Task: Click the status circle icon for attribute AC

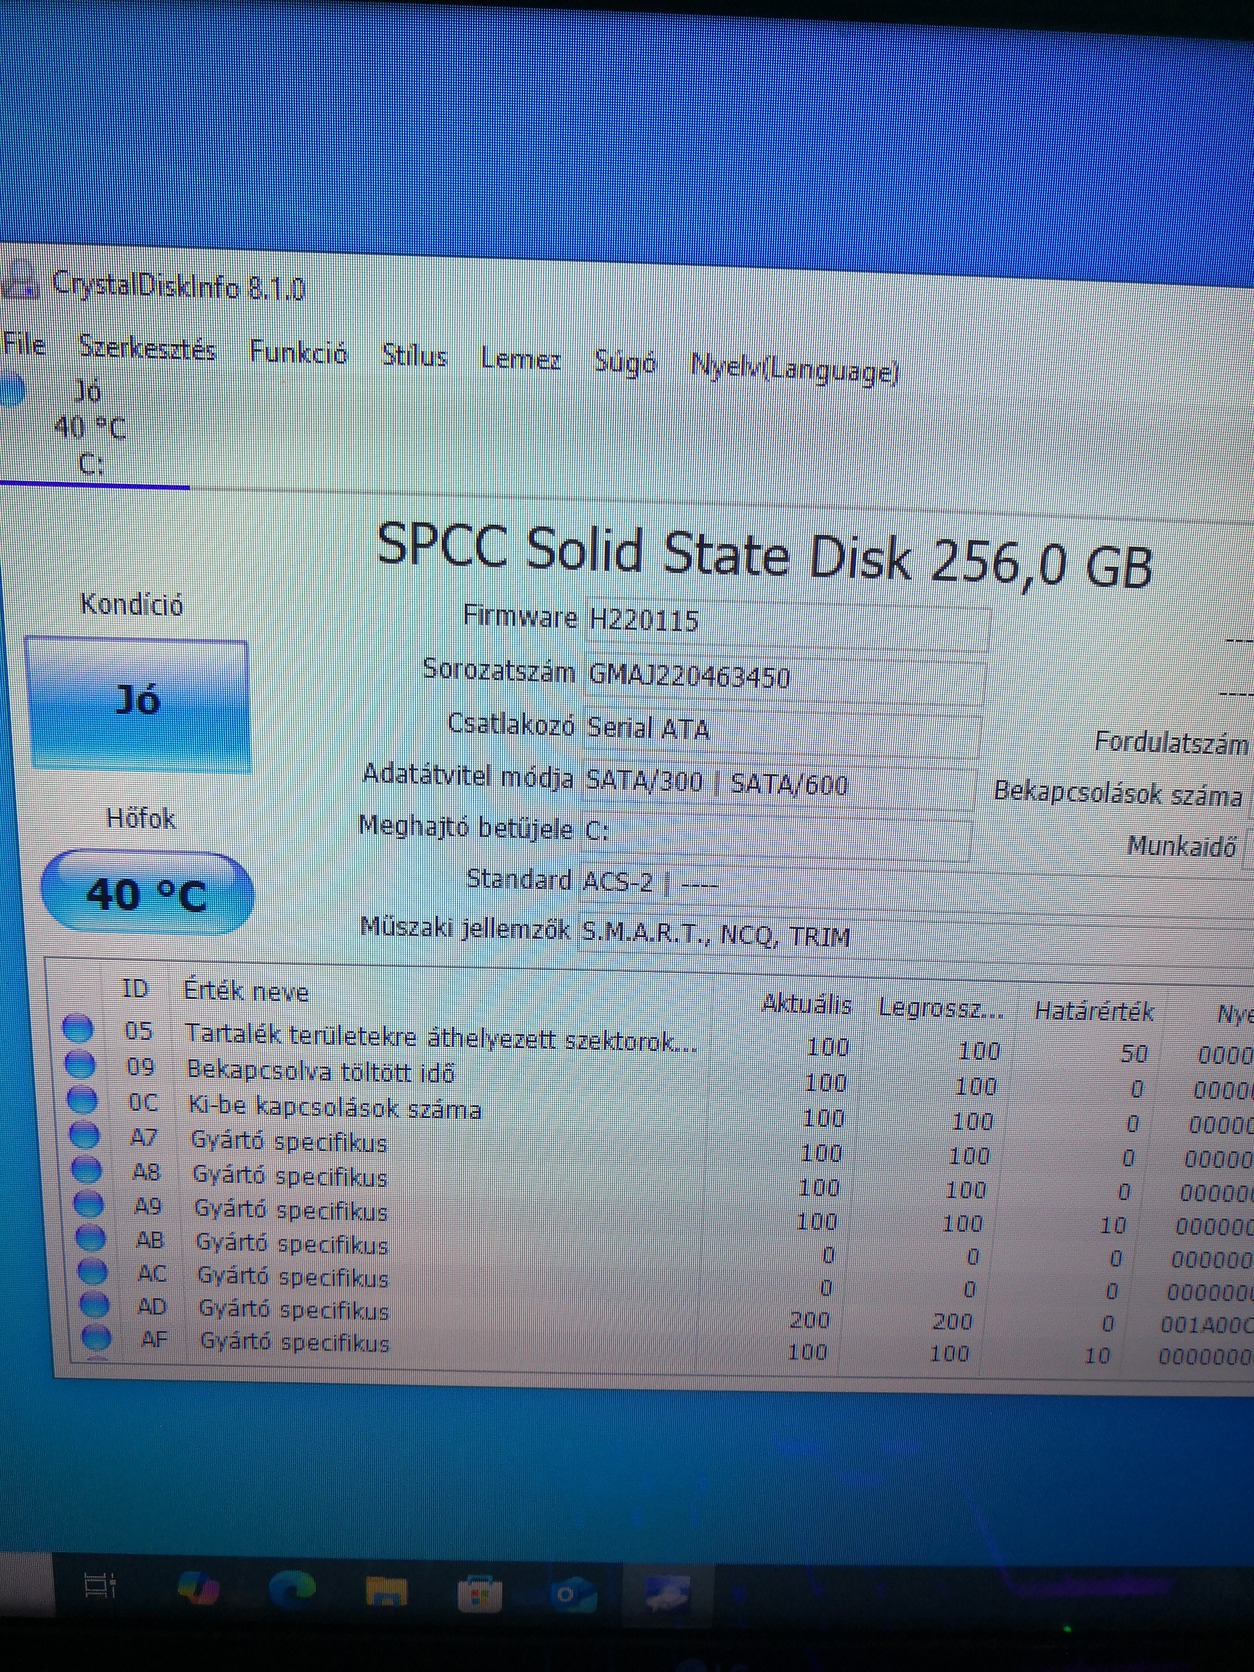Action: pos(93,1271)
